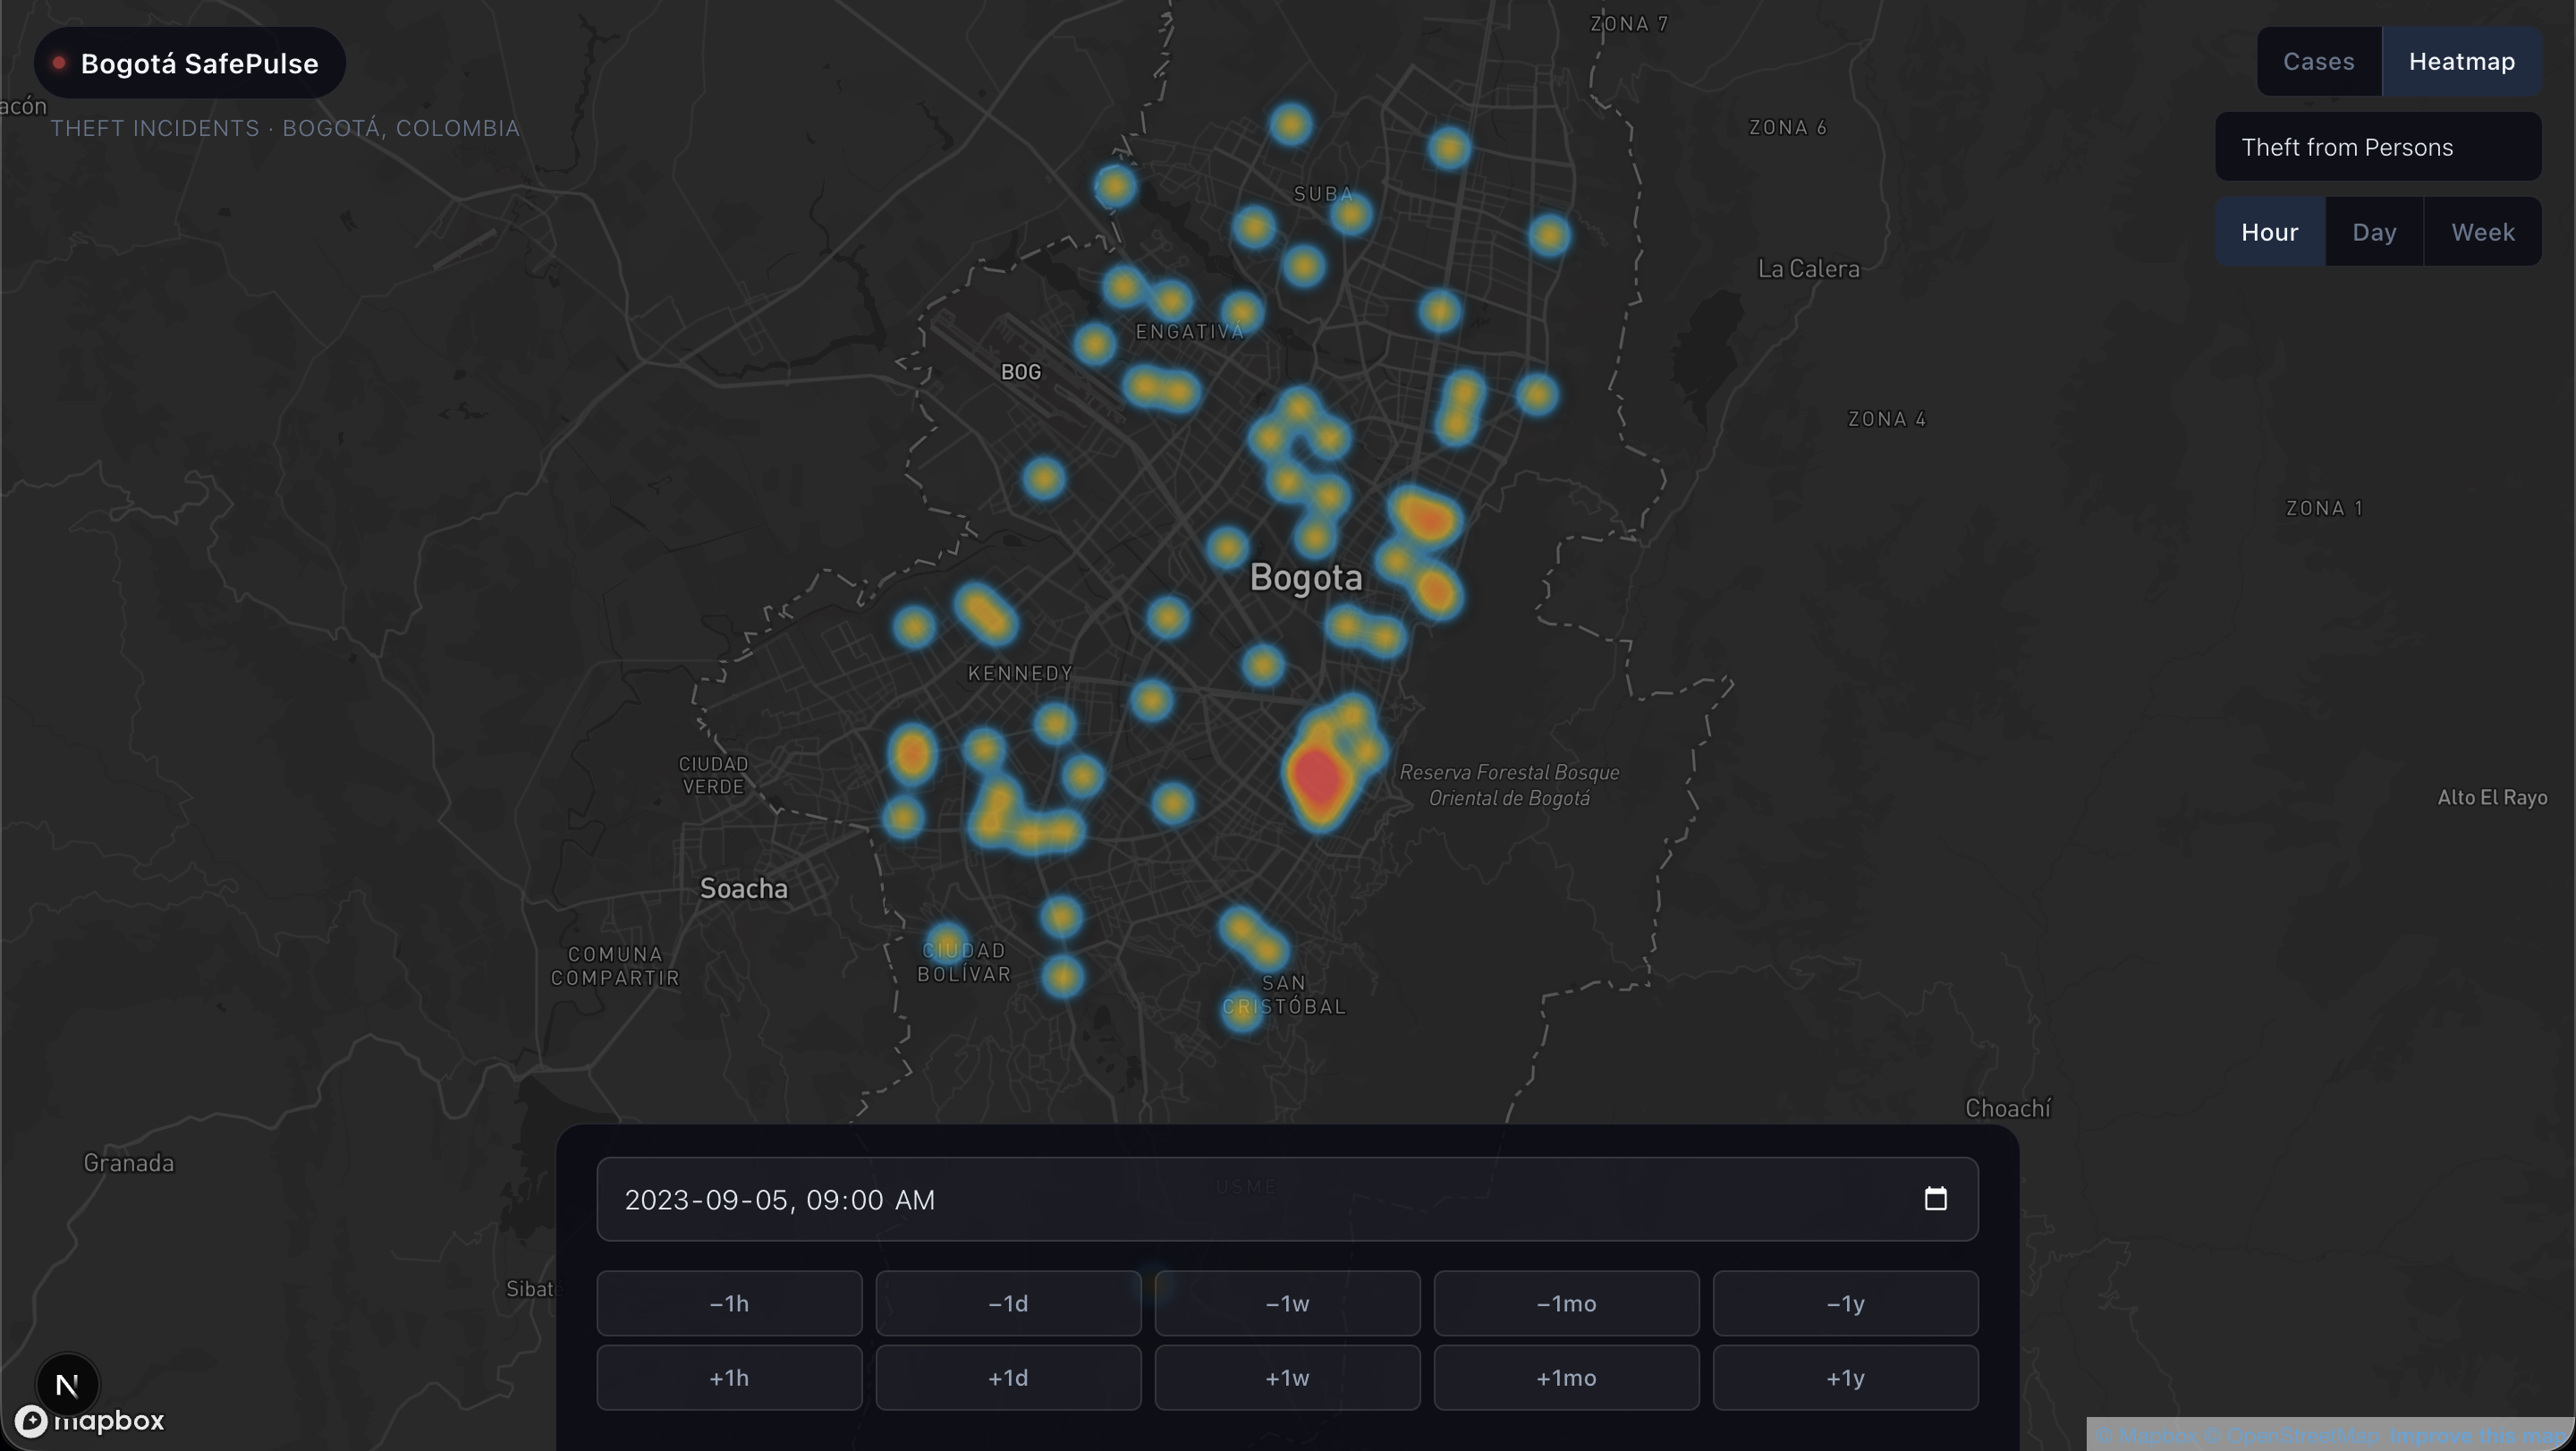
Task: Switch time granularity to Week
Action: click(x=2484, y=231)
